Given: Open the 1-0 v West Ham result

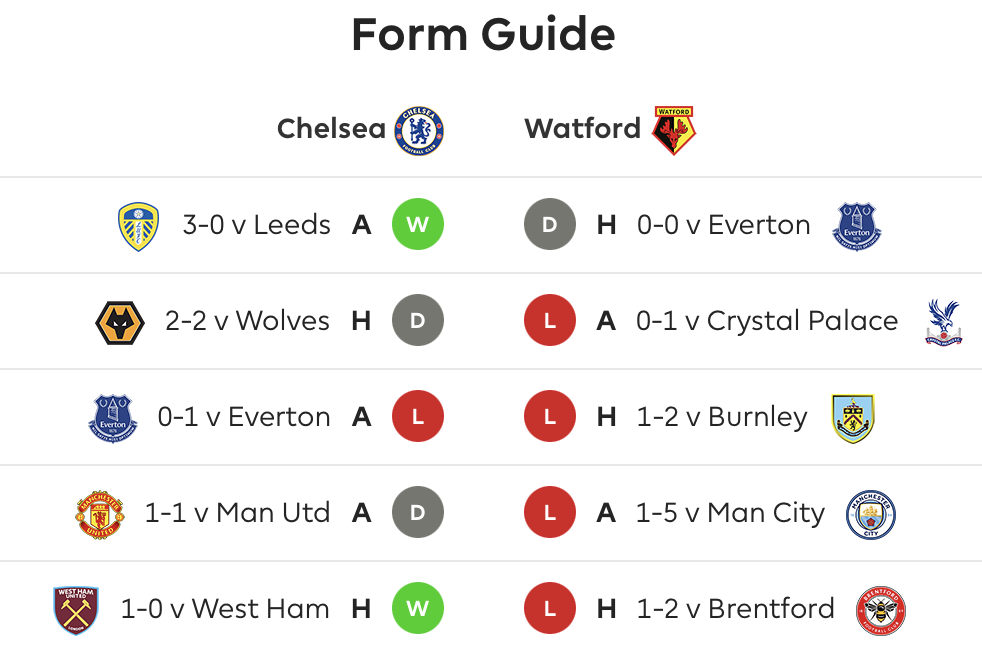Looking at the screenshot, I should pos(225,609).
